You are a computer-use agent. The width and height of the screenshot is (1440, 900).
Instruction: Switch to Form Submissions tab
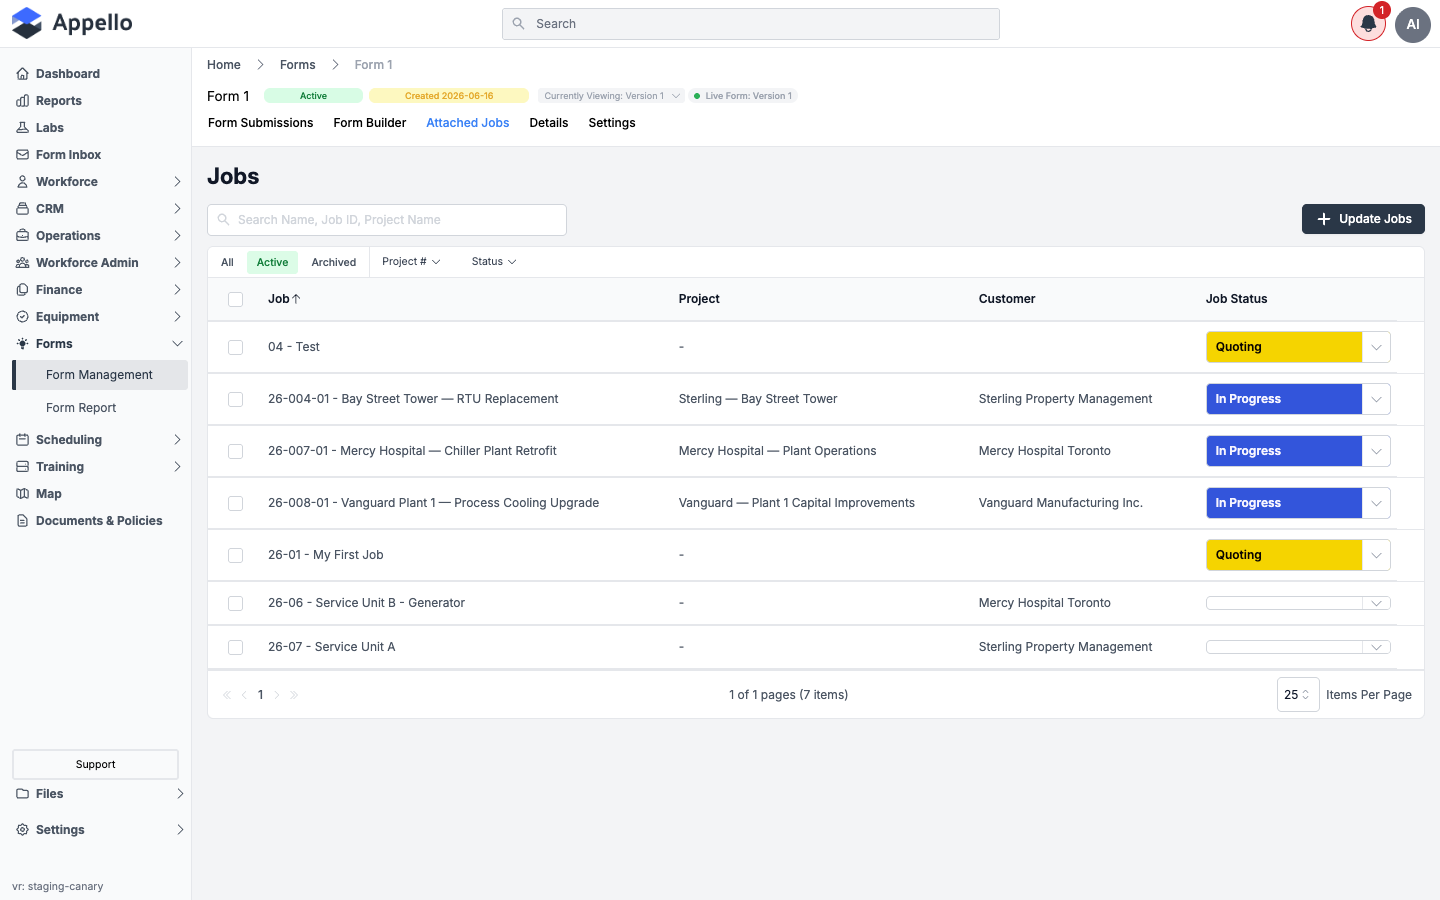[x=261, y=123]
